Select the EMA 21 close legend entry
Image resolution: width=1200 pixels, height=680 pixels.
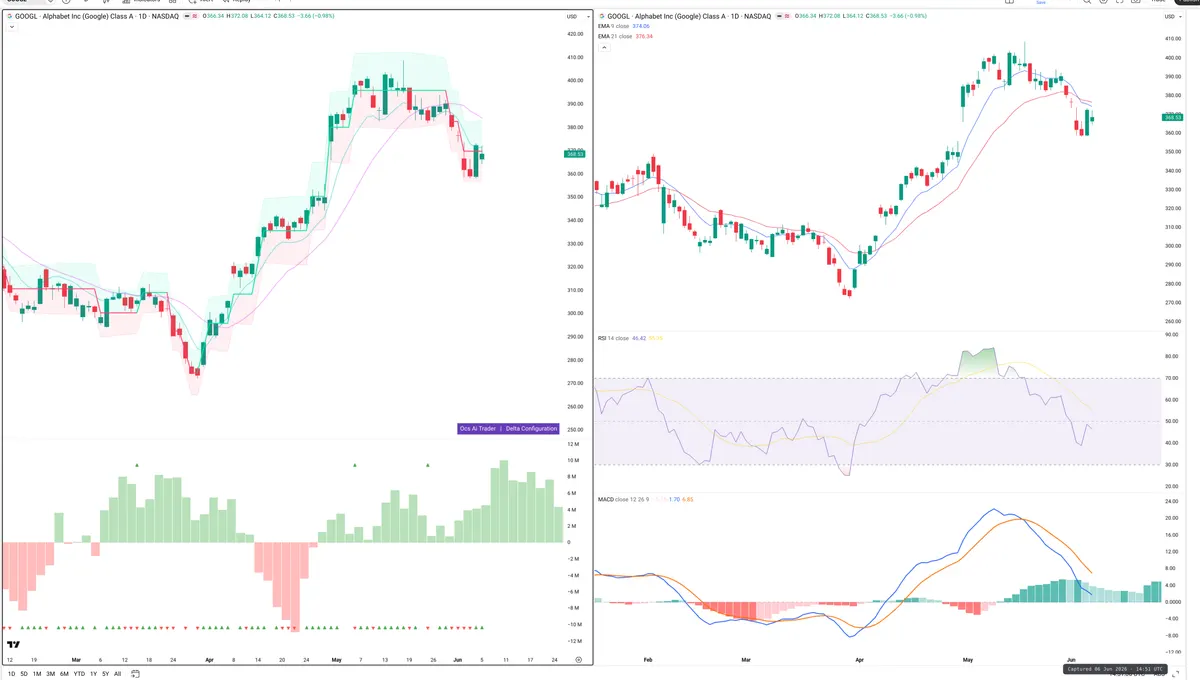pos(625,37)
